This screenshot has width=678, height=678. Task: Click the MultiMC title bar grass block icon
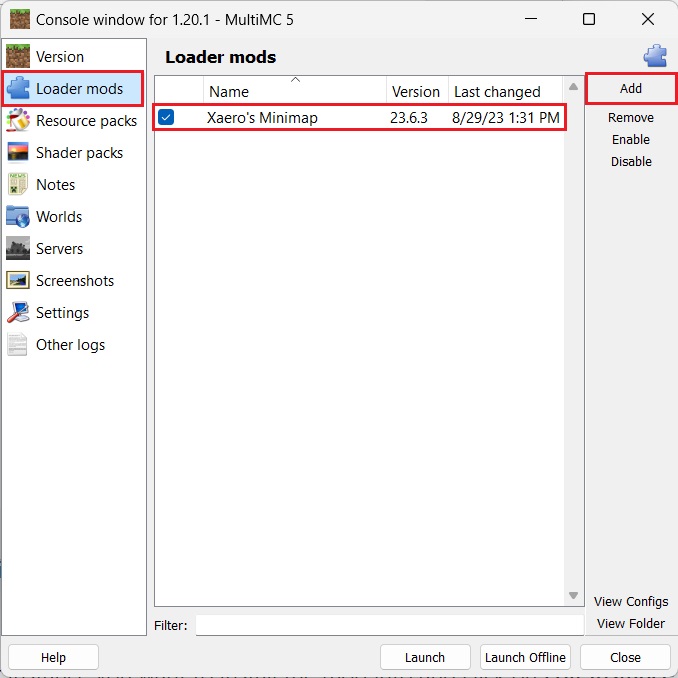[x=19, y=19]
